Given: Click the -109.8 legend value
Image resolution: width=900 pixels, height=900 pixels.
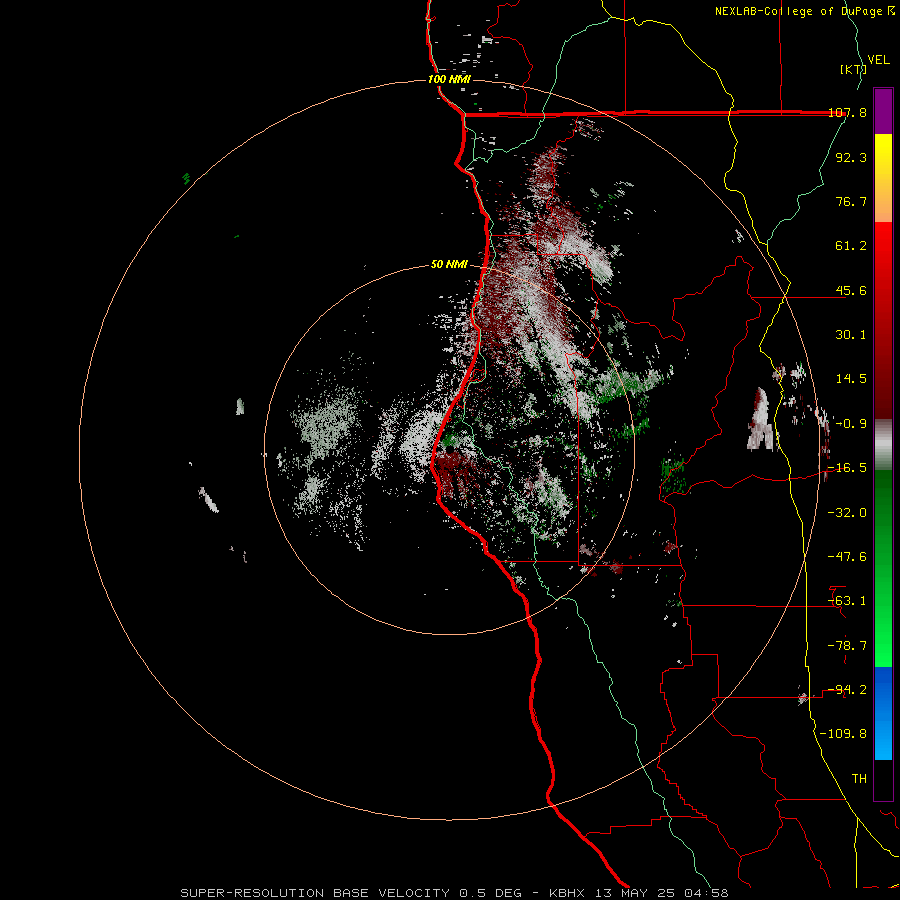Looking at the screenshot, I should pyautogui.click(x=843, y=734).
